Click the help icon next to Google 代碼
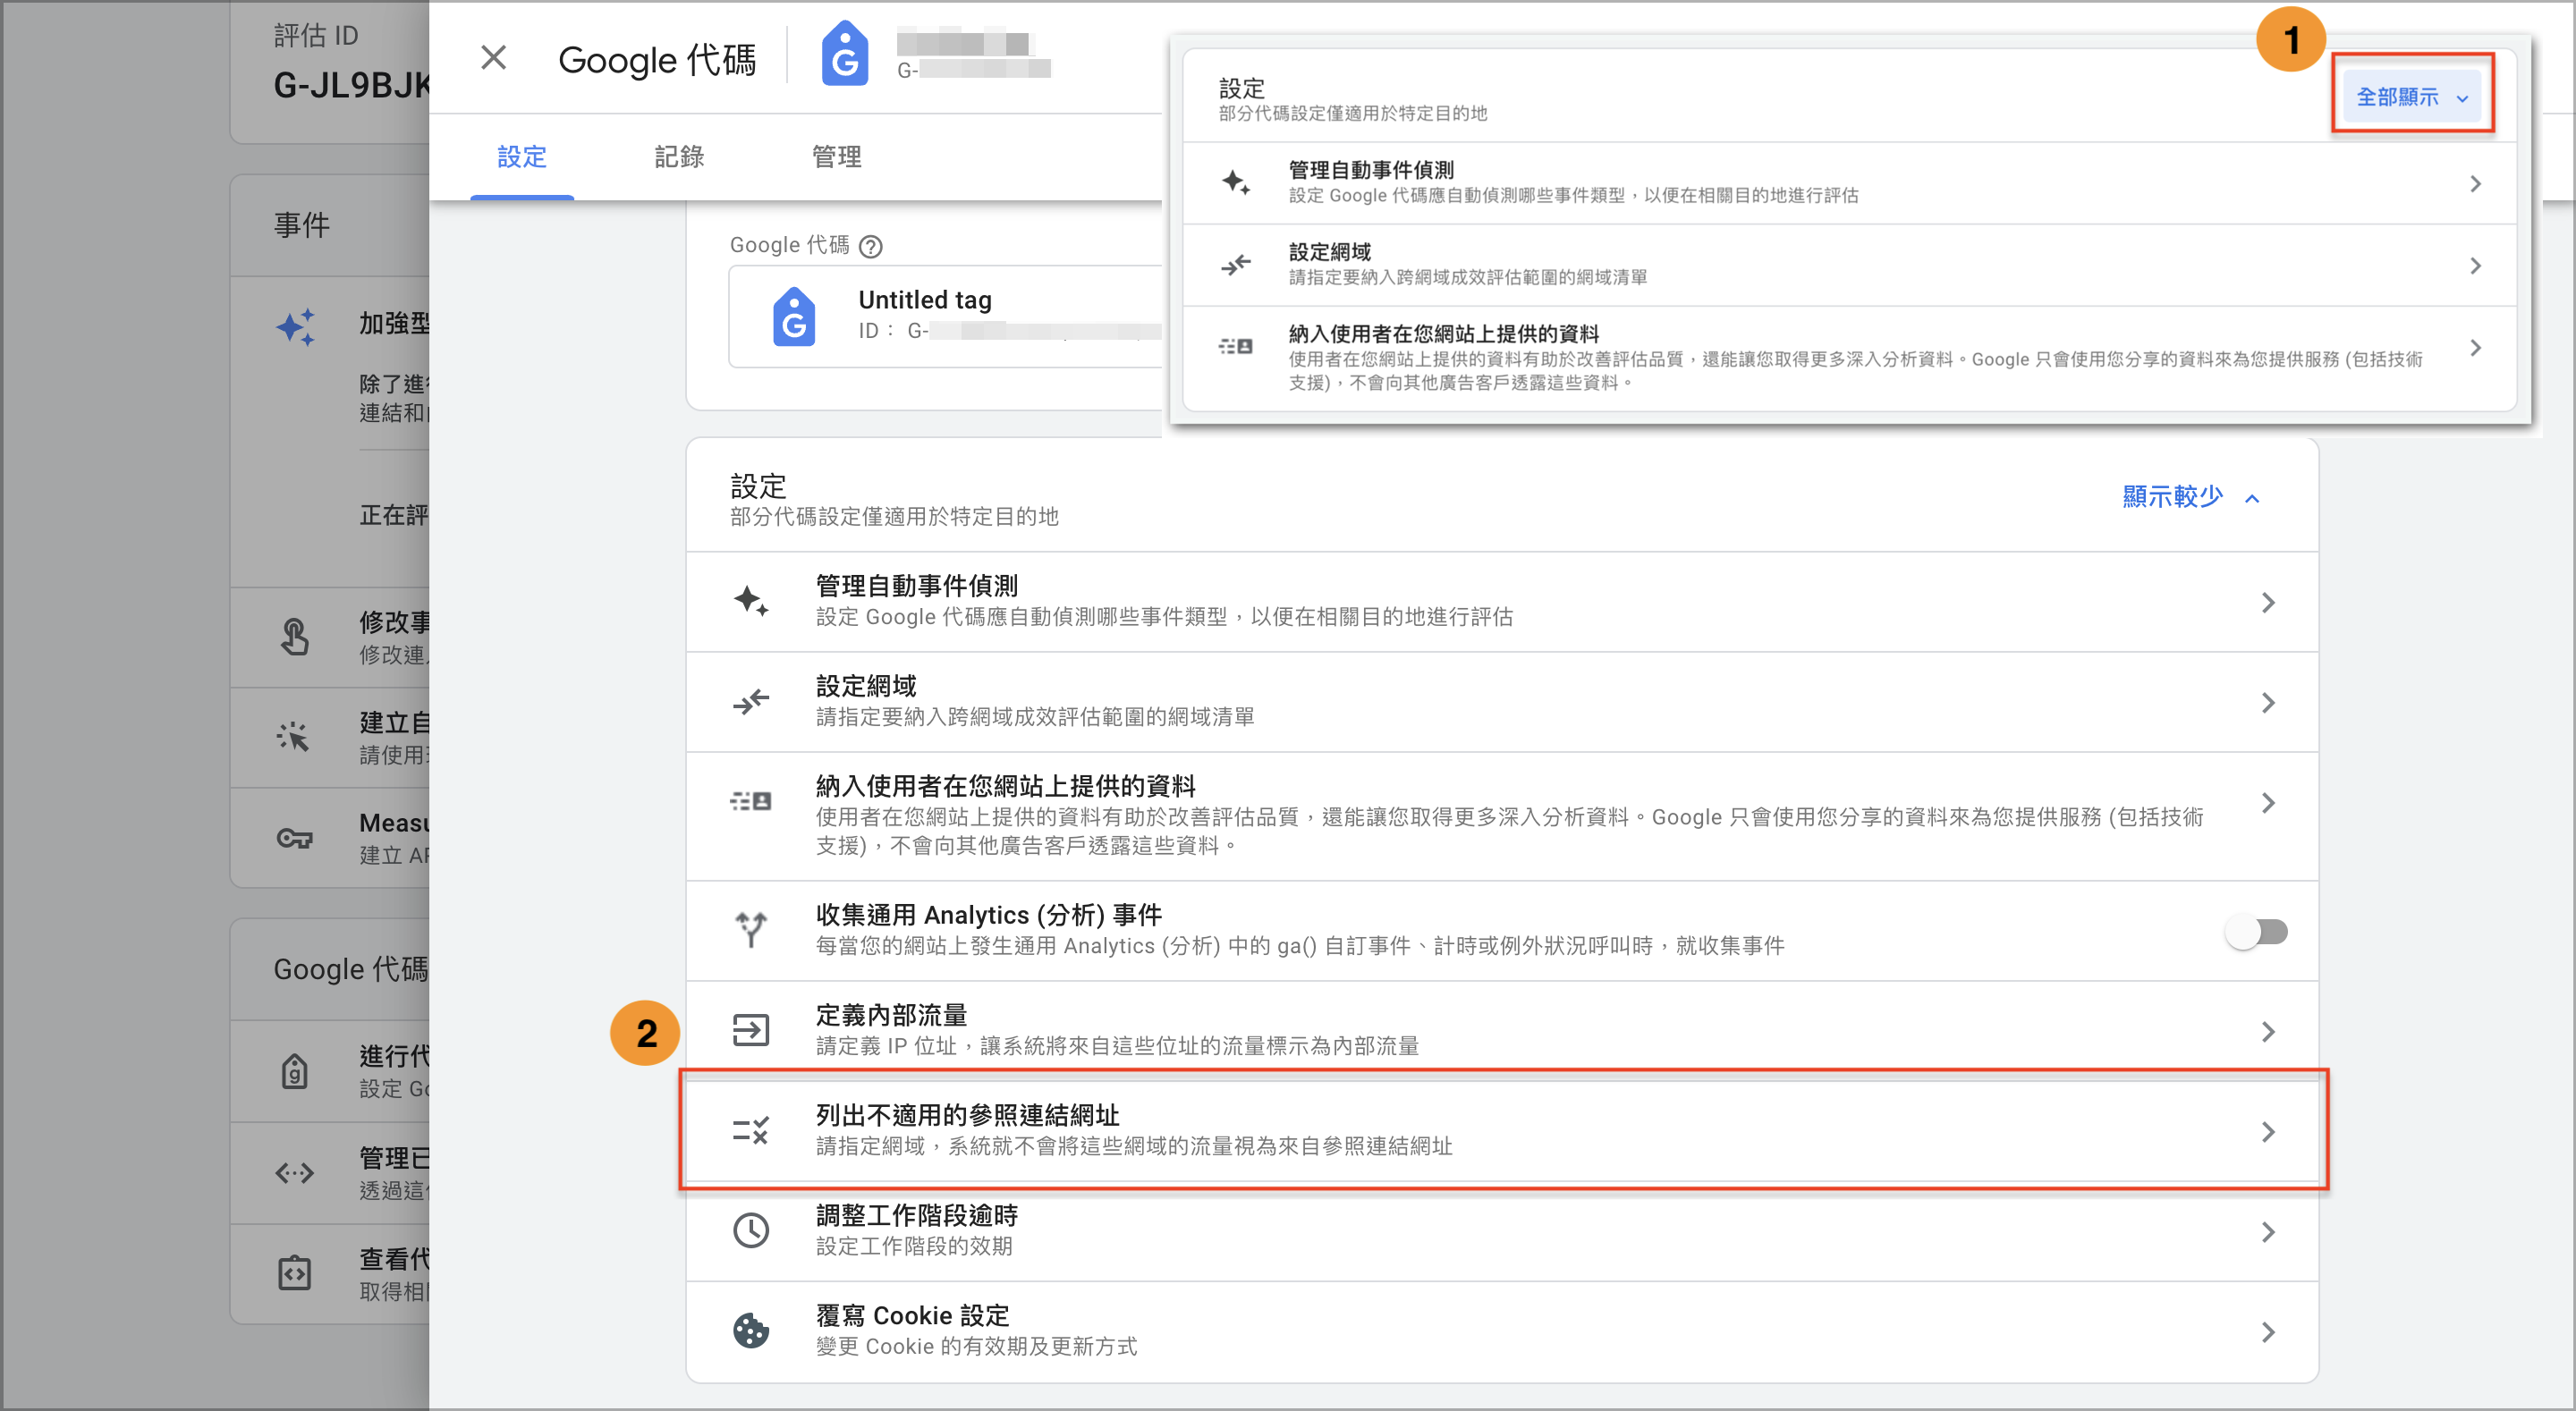 (x=871, y=246)
